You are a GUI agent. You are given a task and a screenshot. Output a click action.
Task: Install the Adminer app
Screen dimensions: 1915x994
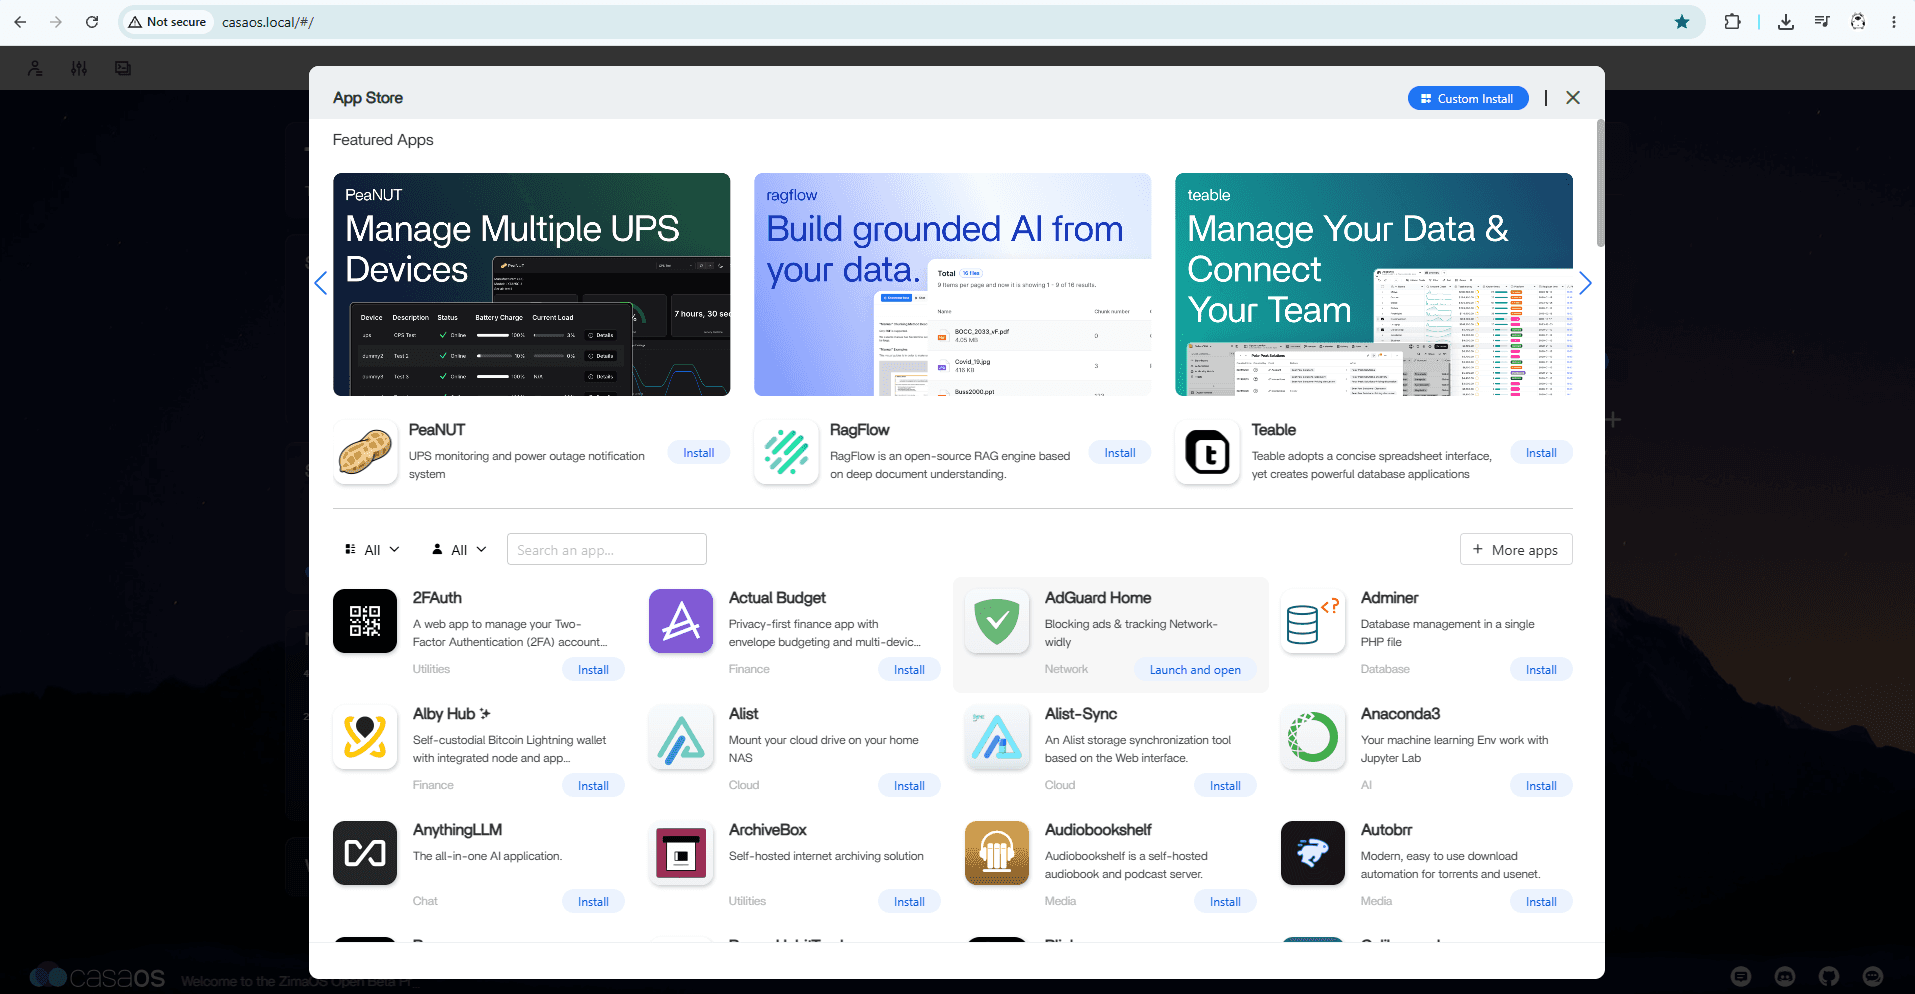pos(1541,670)
